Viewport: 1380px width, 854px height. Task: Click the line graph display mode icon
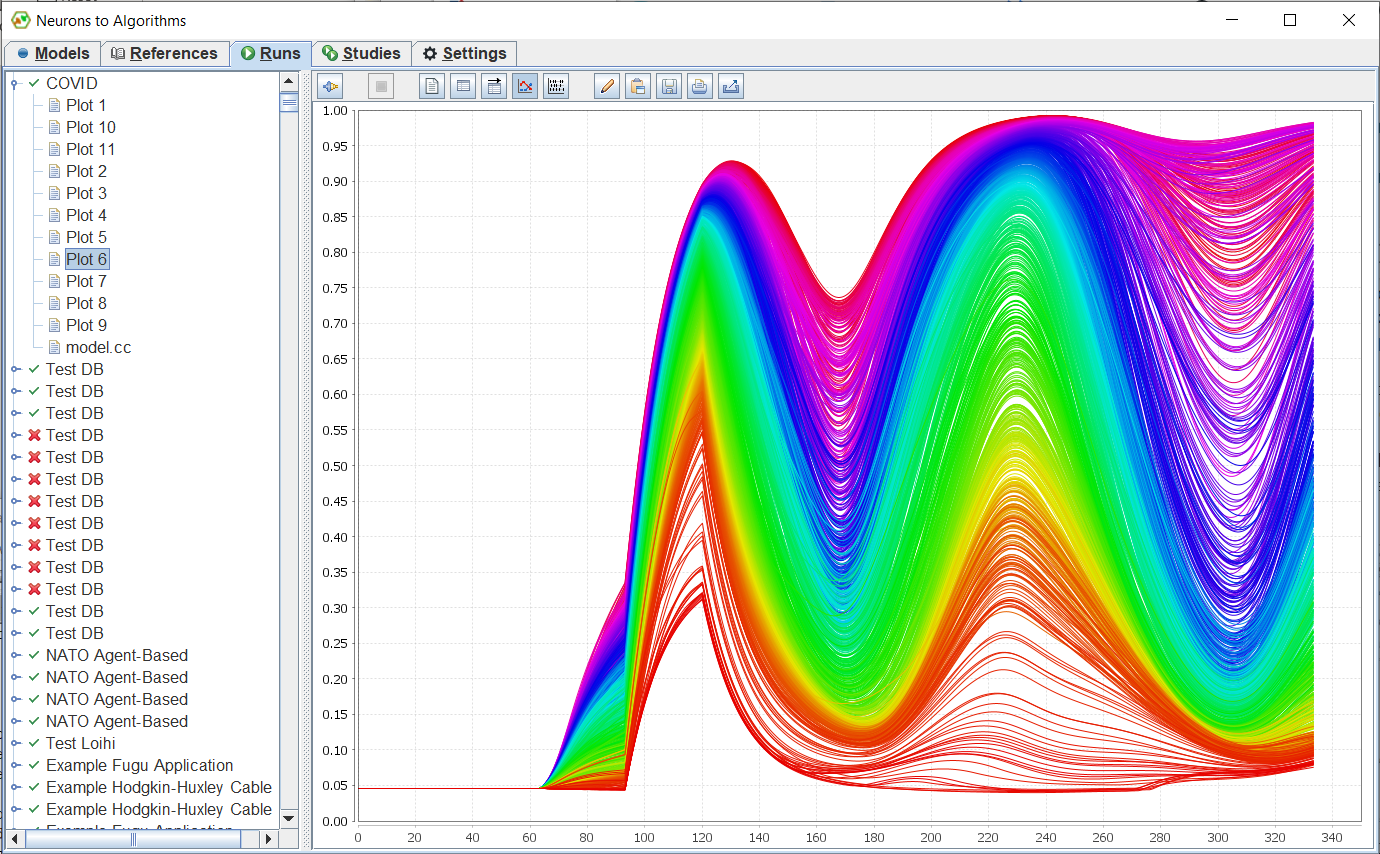[525, 86]
